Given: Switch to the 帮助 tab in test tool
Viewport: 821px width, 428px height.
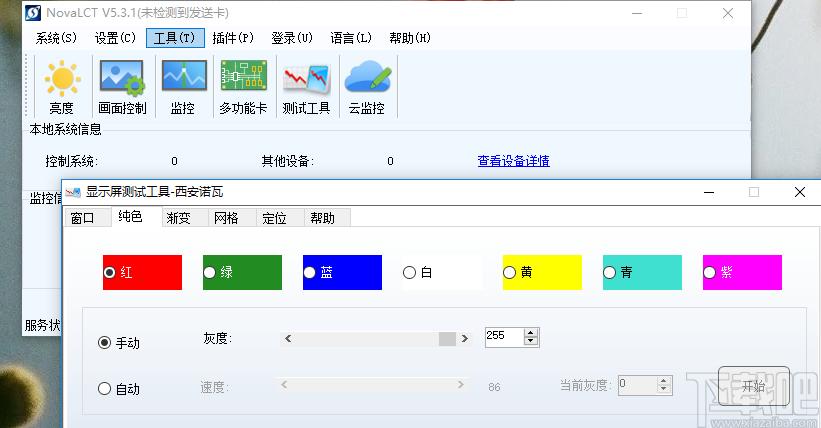Looking at the screenshot, I should coord(327,218).
